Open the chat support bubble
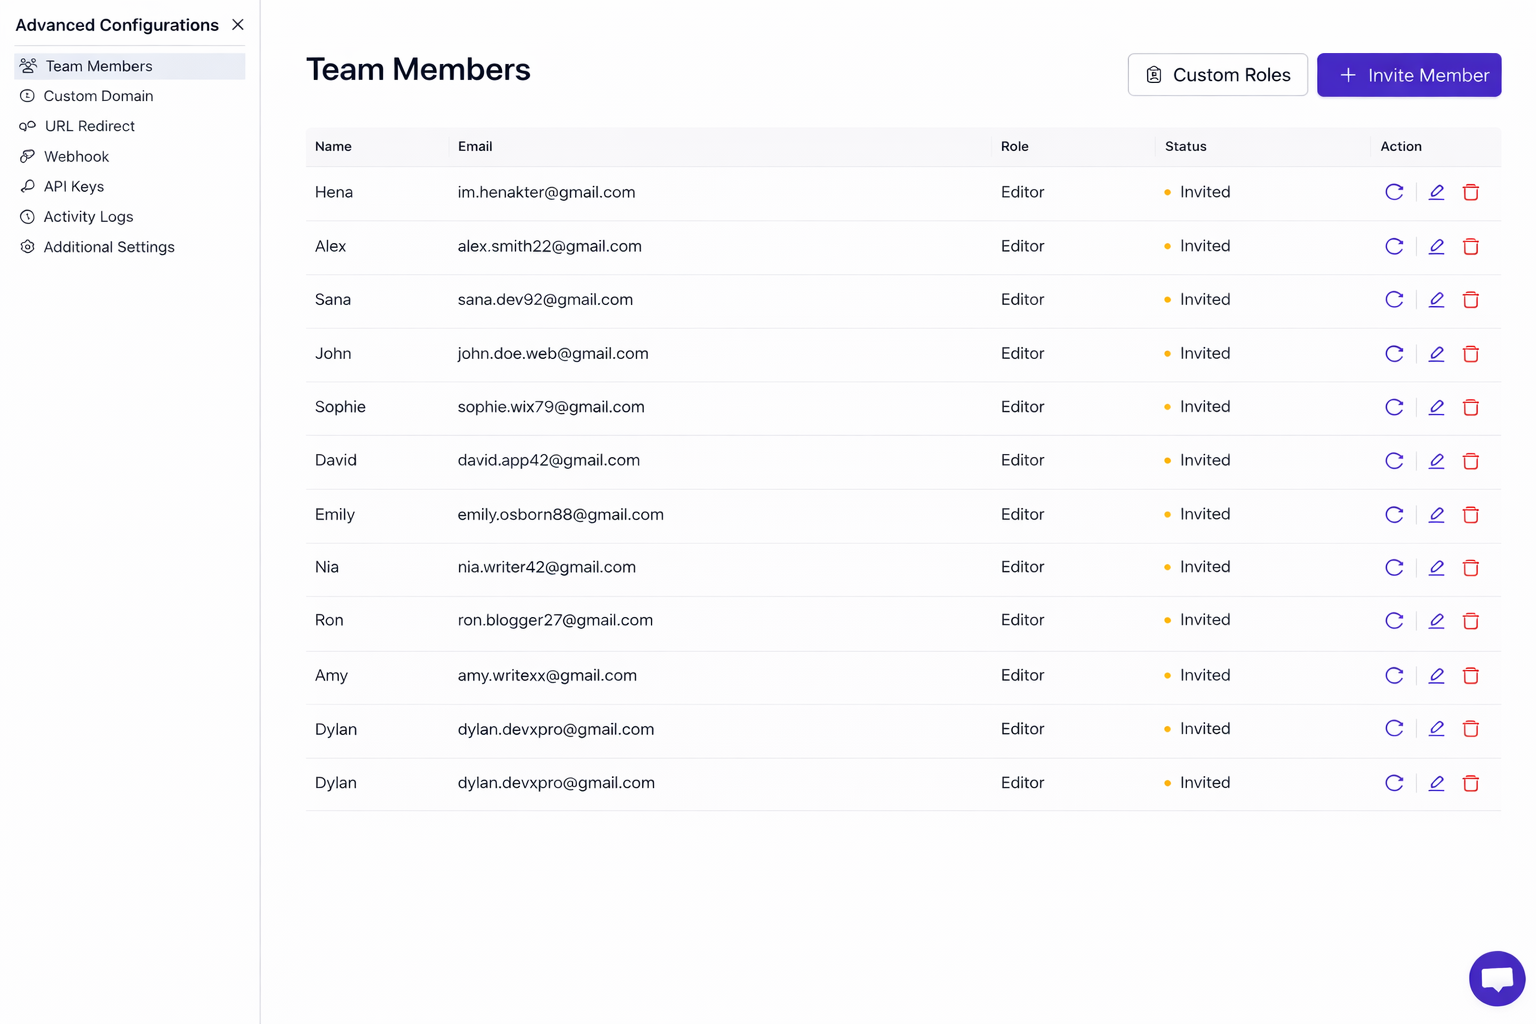The height and width of the screenshot is (1024, 1536). pos(1496,978)
